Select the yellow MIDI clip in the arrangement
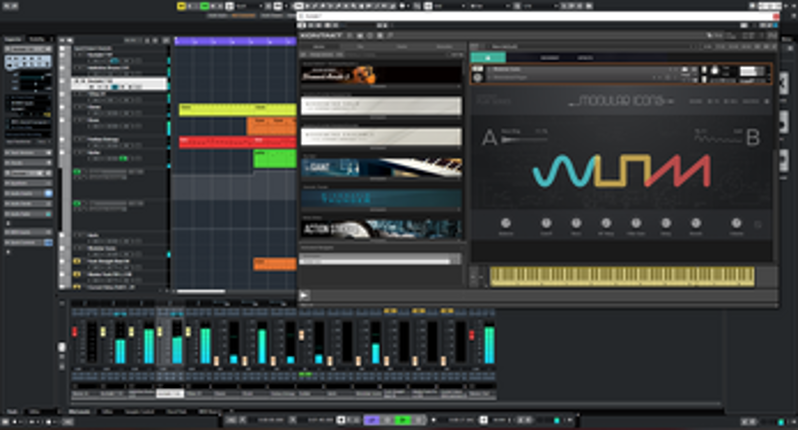This screenshot has height=430, width=798. click(238, 109)
